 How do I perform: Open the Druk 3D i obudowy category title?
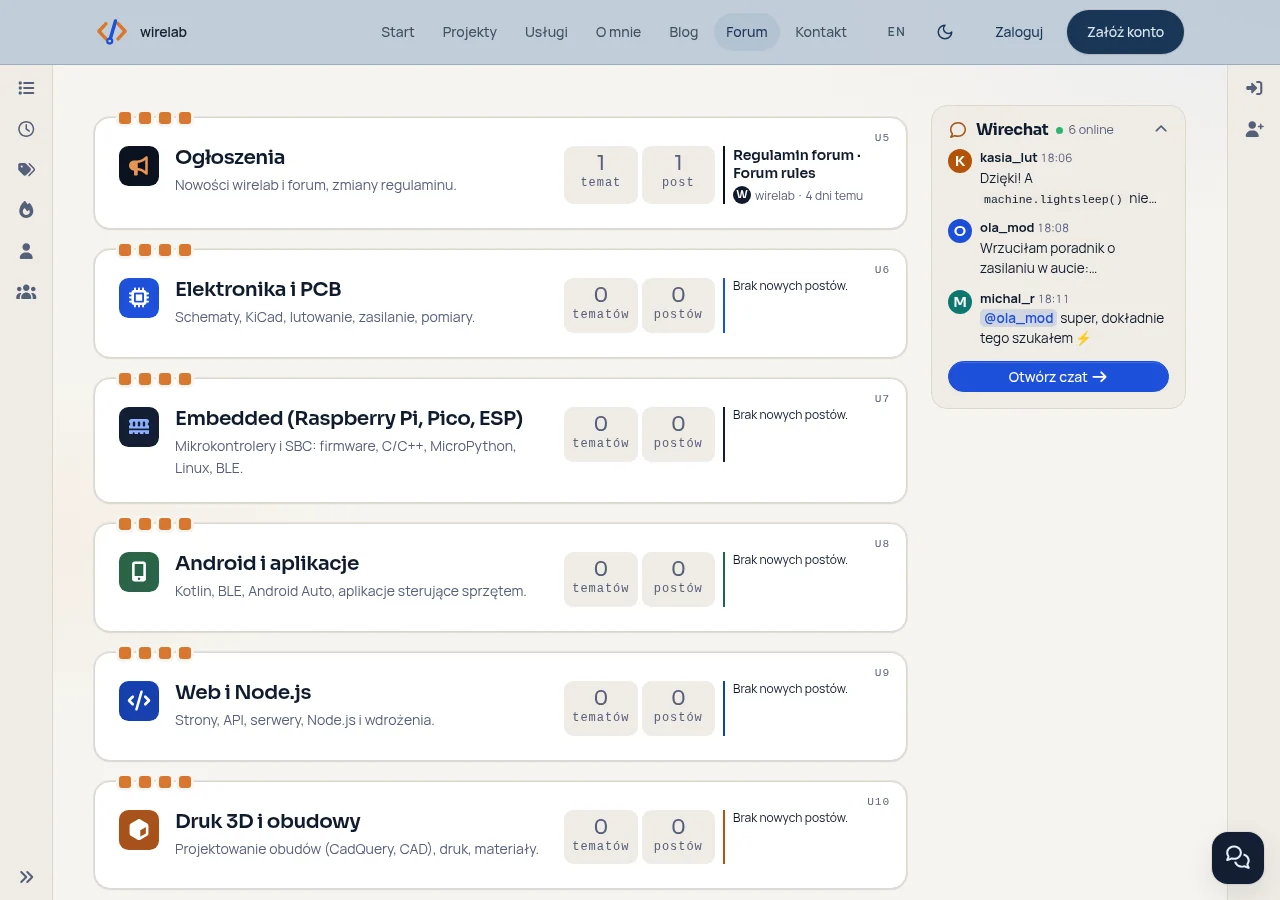(x=268, y=821)
